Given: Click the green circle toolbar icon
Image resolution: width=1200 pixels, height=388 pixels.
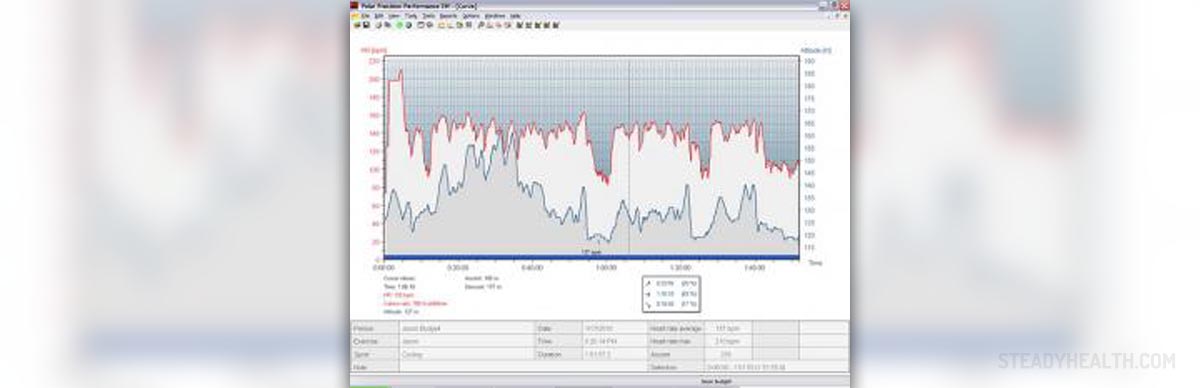Looking at the screenshot, I should [400, 25].
